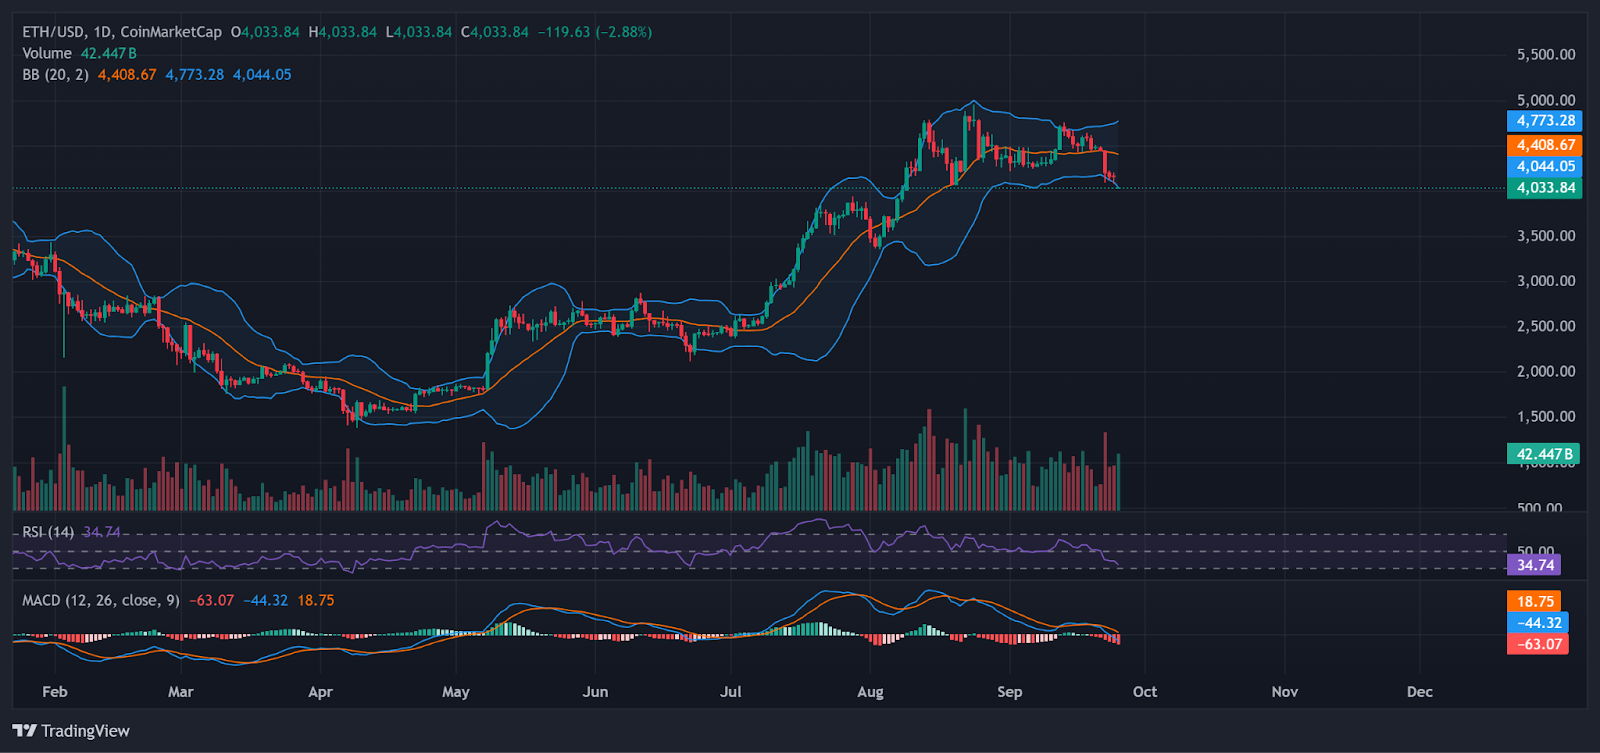This screenshot has height=753, width=1600.
Task: Click the May marker on time axis
Action: coord(455,692)
